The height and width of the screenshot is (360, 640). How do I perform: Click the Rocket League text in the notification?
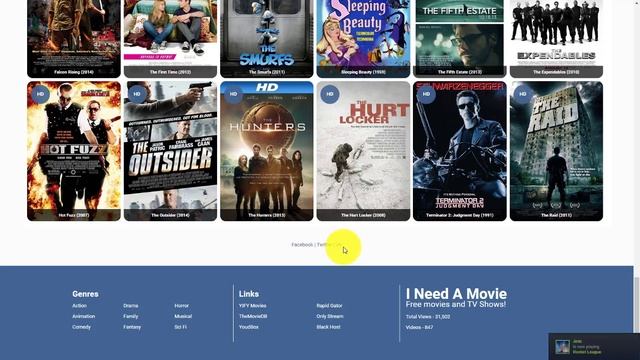[x=587, y=352]
